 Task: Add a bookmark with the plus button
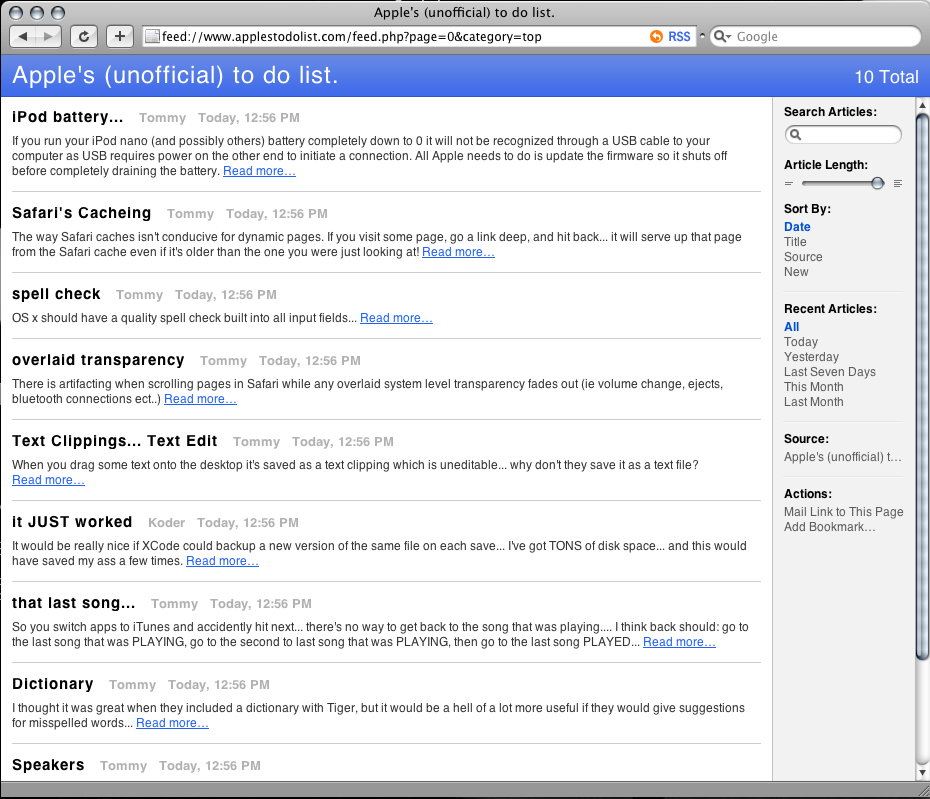coord(120,36)
